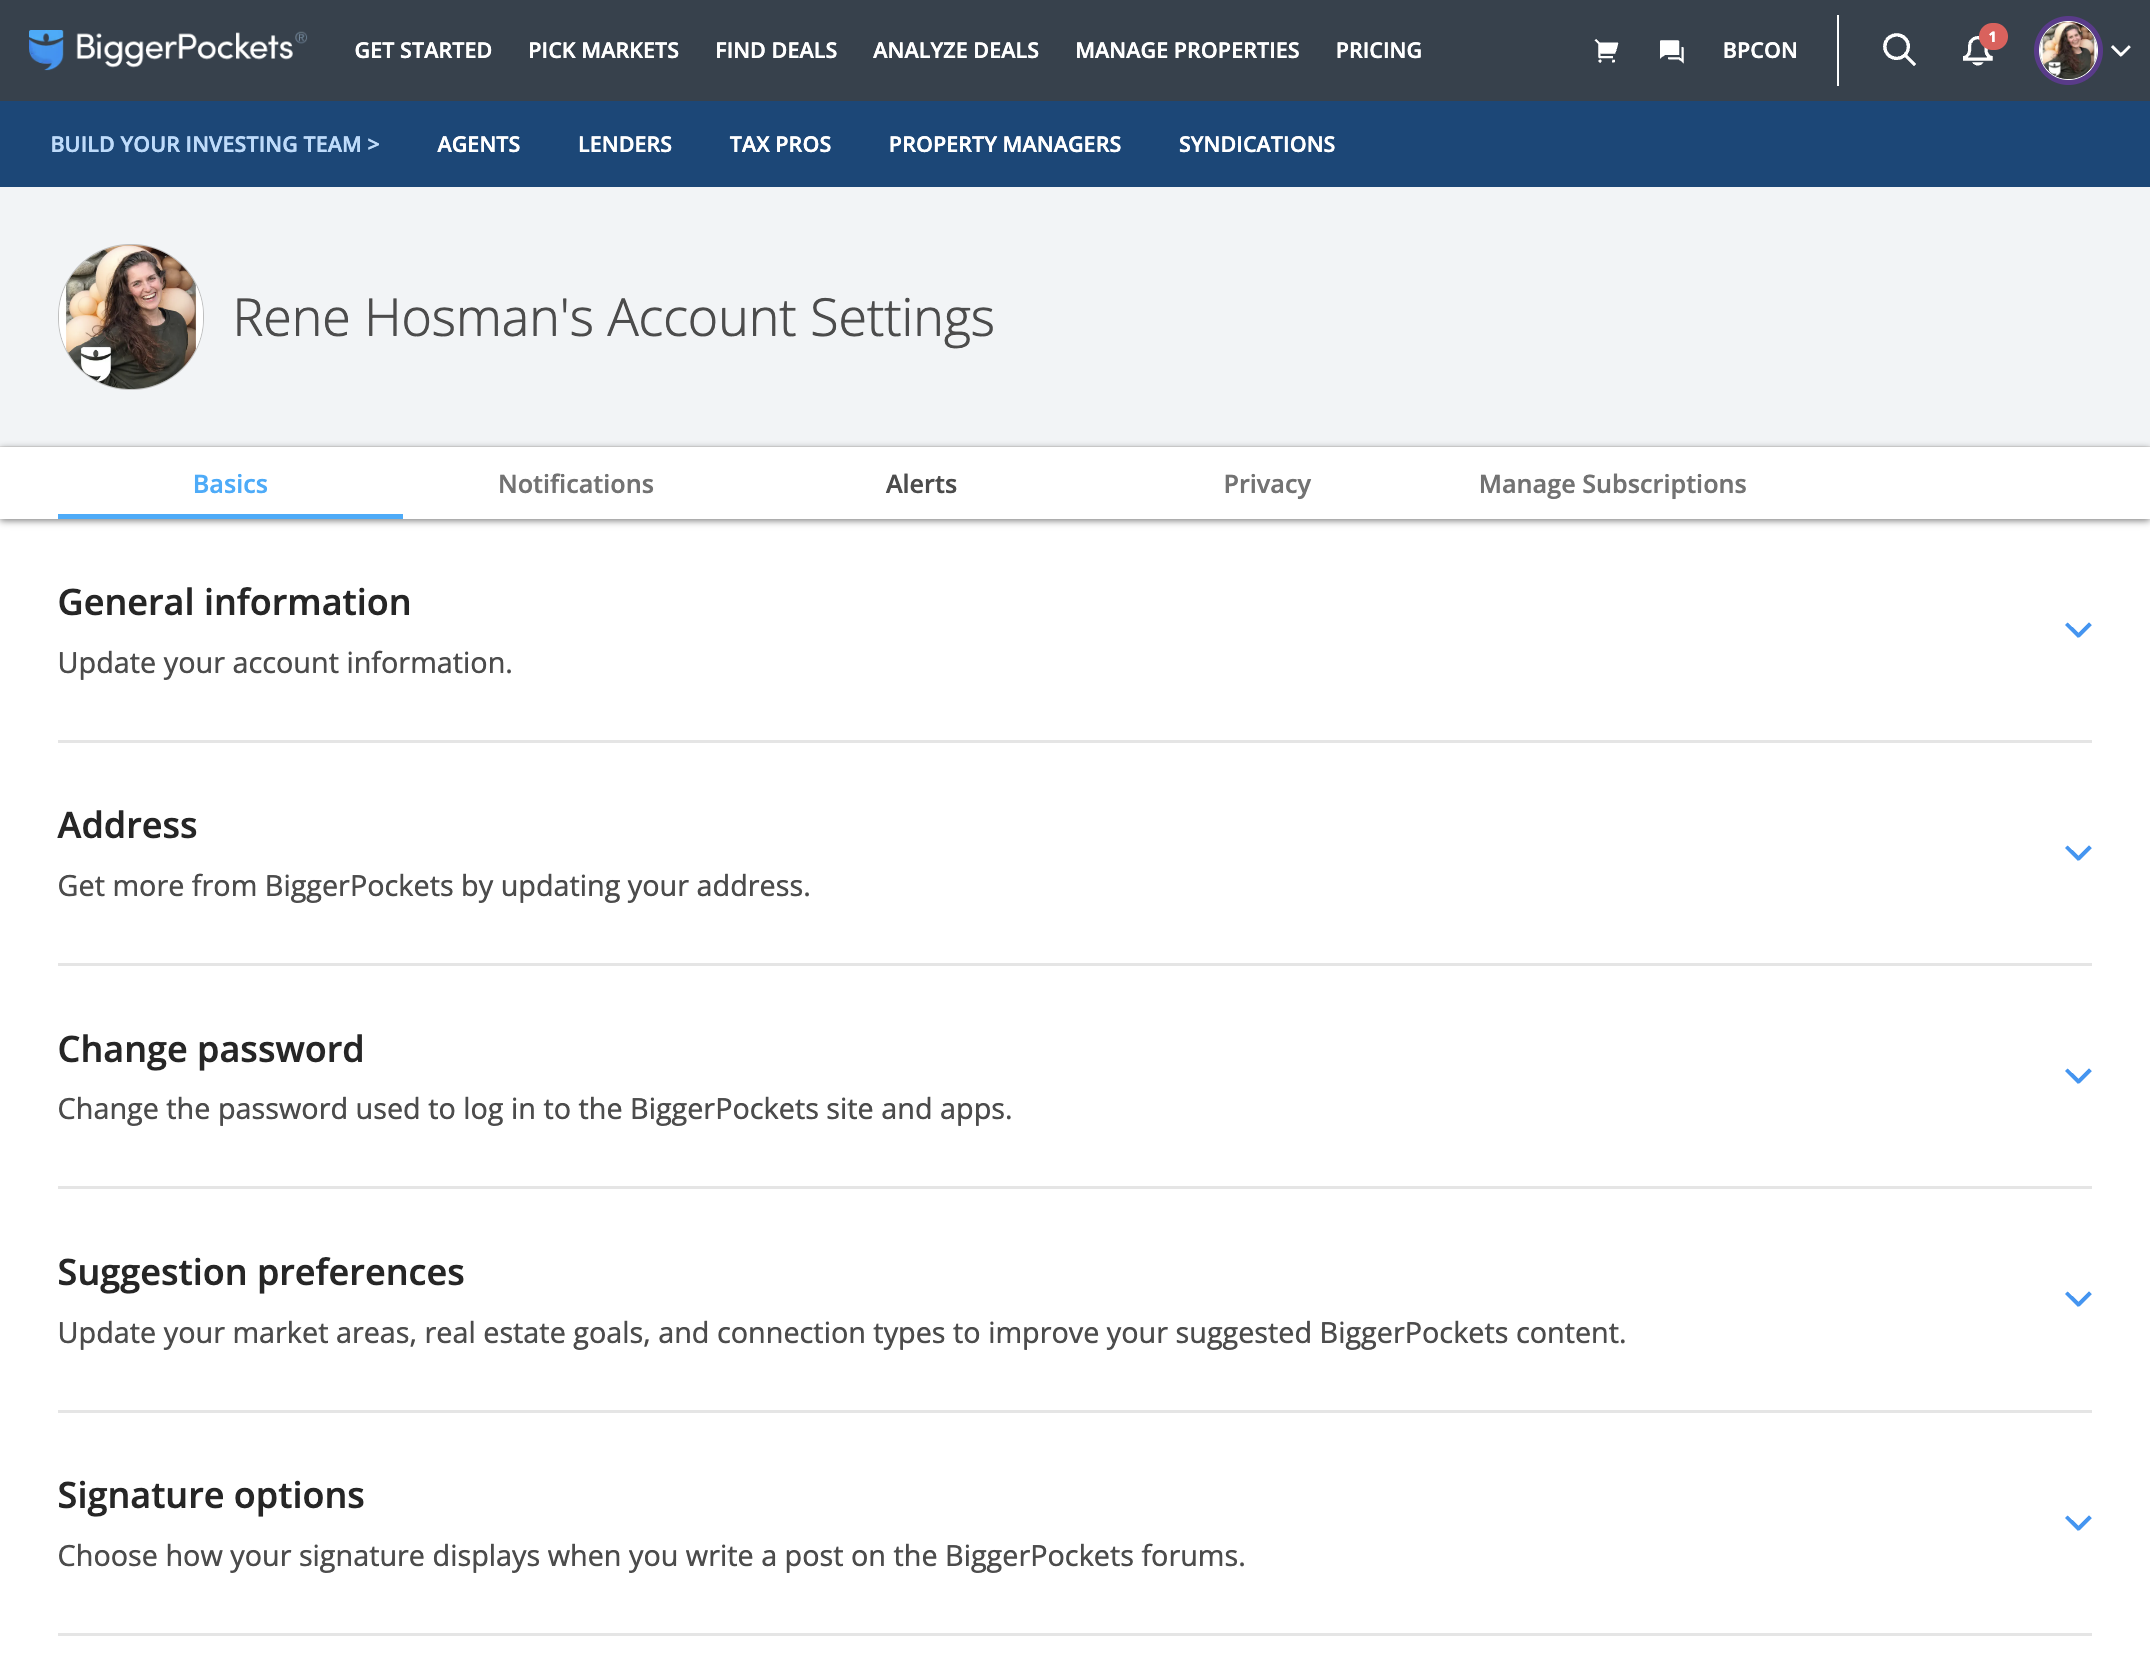The image size is (2150, 1666).
Task: Switch to the Privacy tab
Action: pyautogui.click(x=1267, y=484)
